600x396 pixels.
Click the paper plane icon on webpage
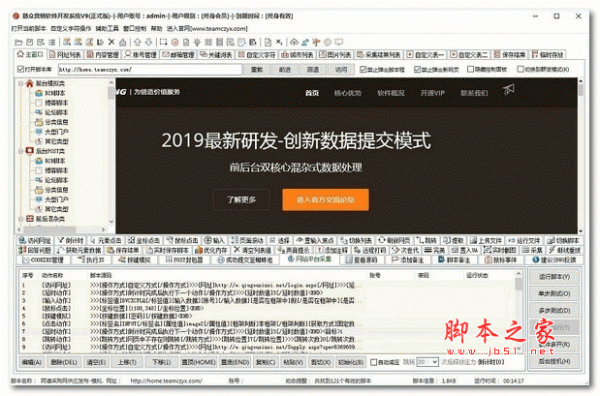[x=509, y=90]
